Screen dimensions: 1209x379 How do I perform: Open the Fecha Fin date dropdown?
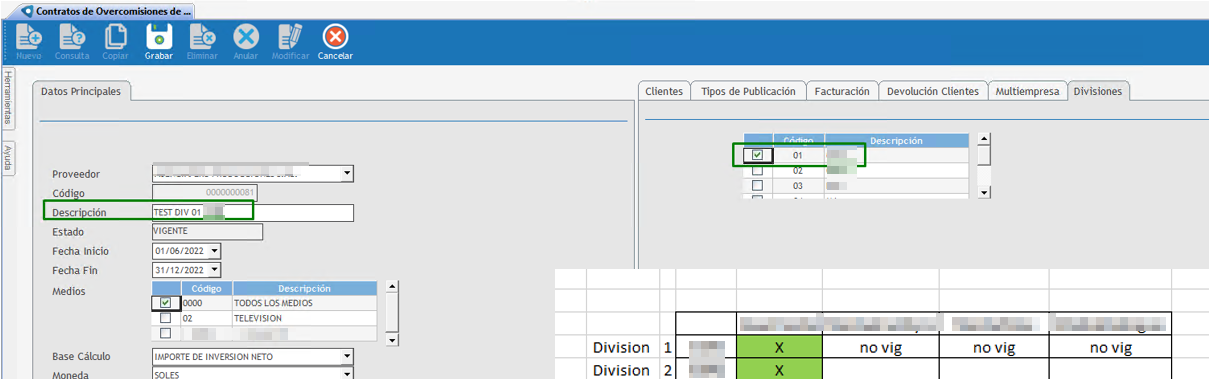214,270
